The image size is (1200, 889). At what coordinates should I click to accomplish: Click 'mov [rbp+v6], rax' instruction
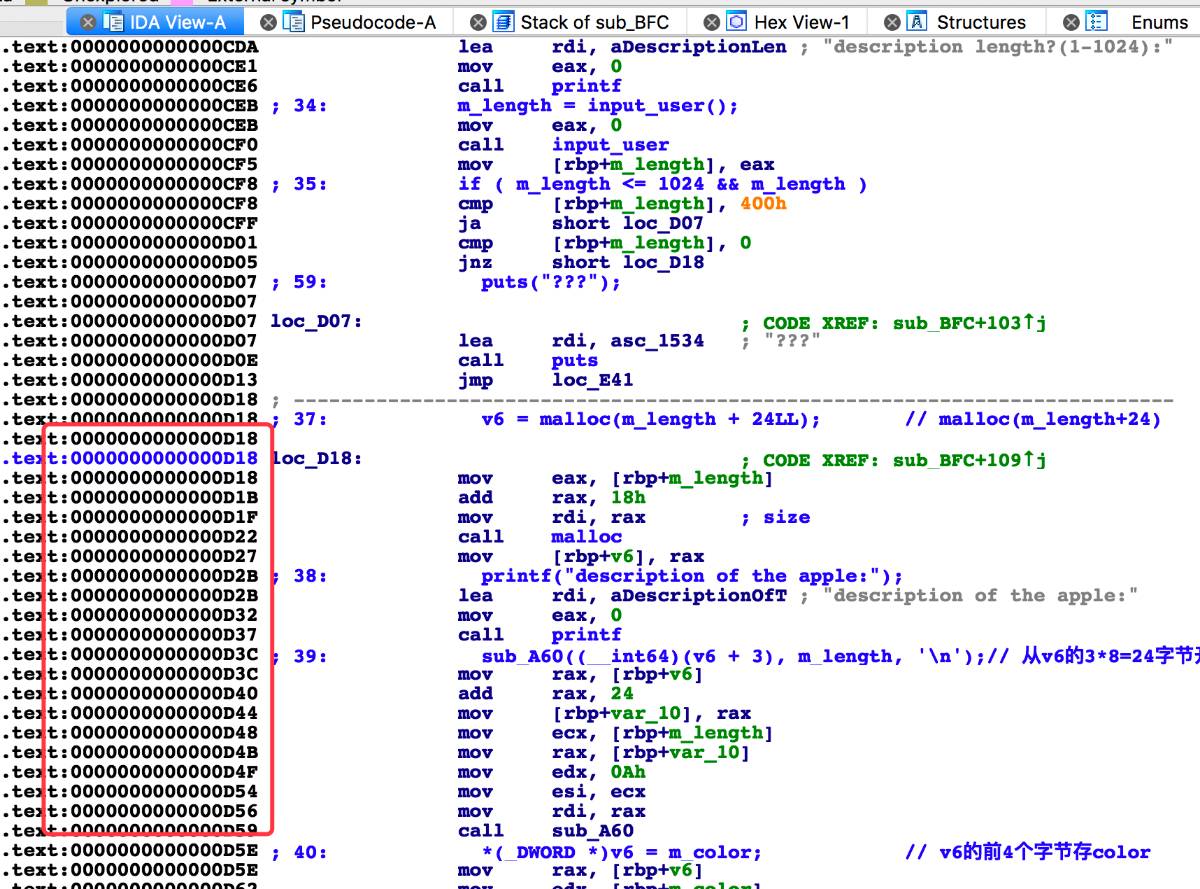click(x=581, y=557)
